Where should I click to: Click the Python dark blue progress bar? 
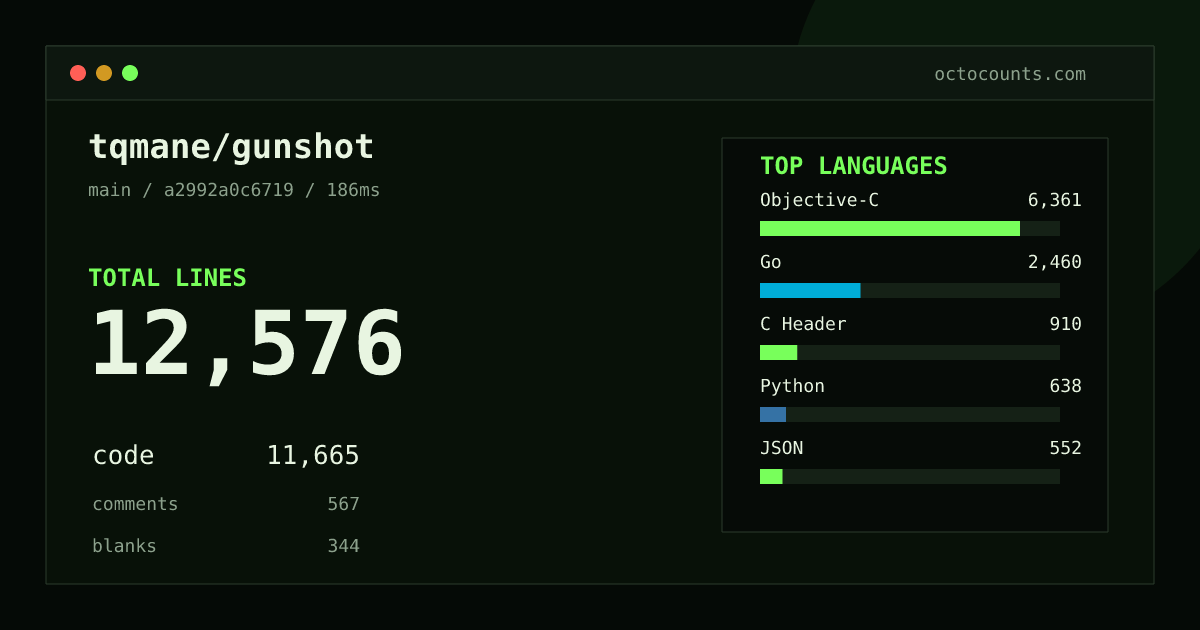(773, 414)
